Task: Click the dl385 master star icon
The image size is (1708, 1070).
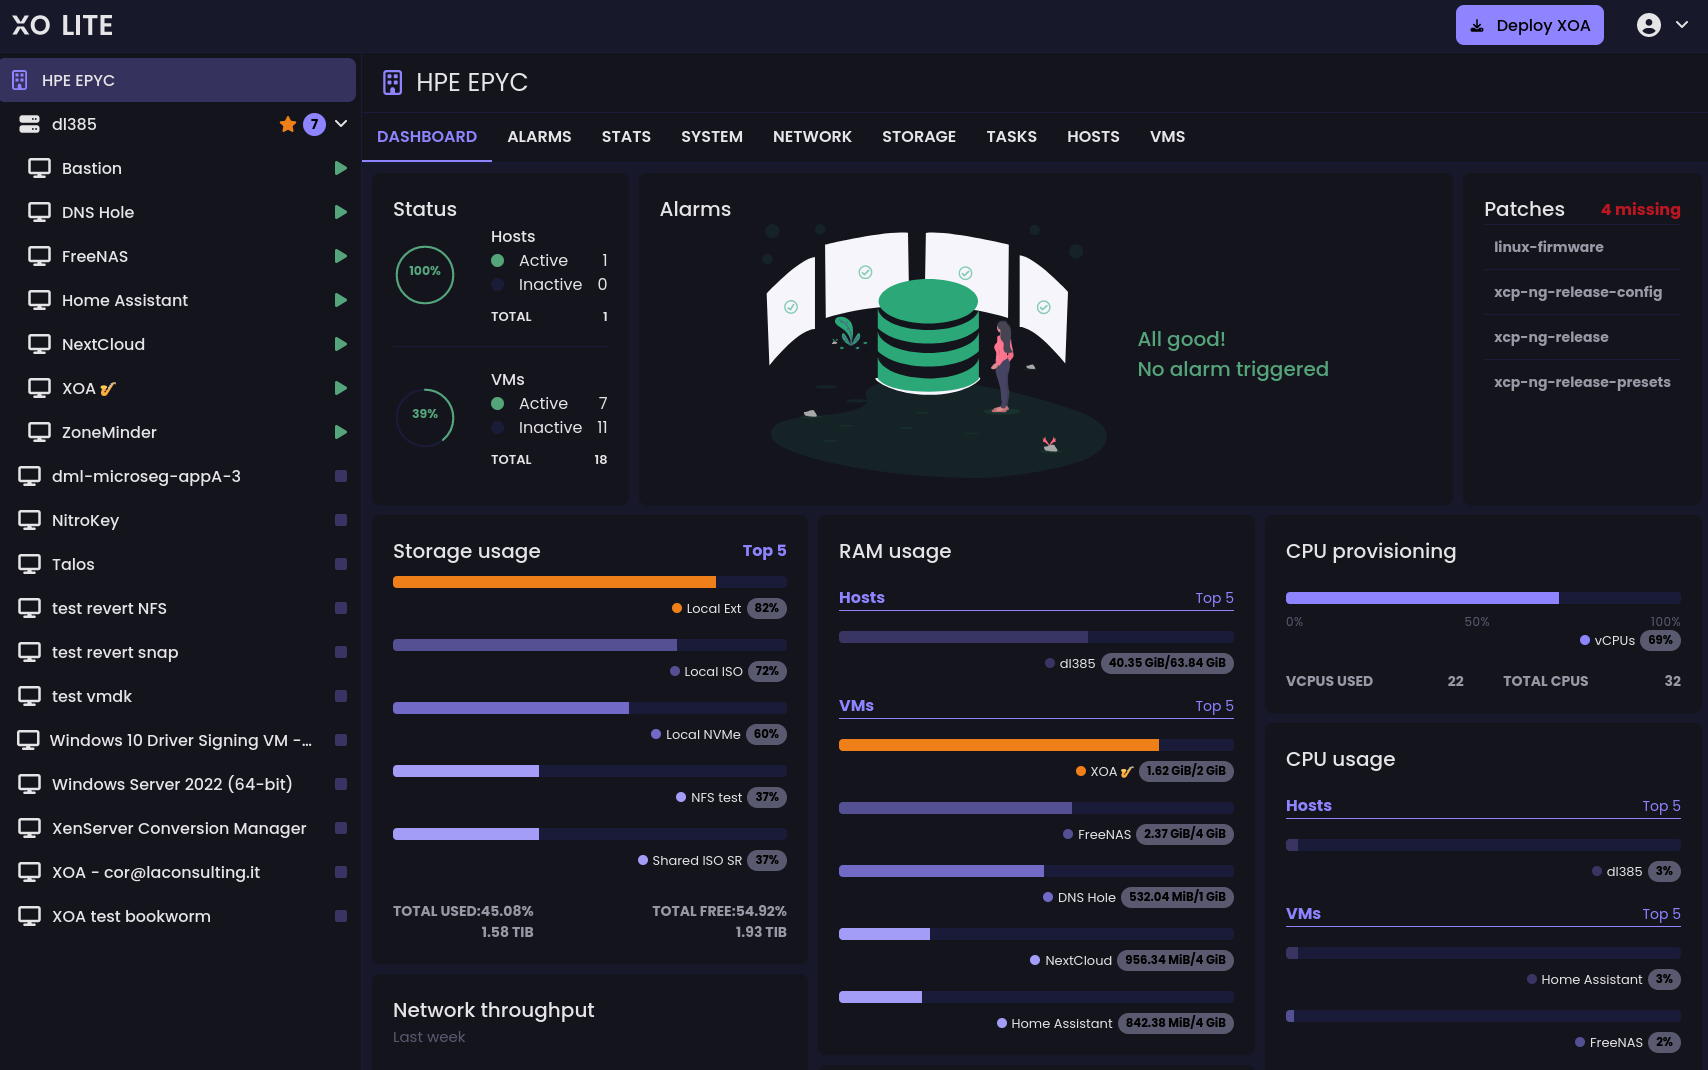Action: tap(288, 124)
